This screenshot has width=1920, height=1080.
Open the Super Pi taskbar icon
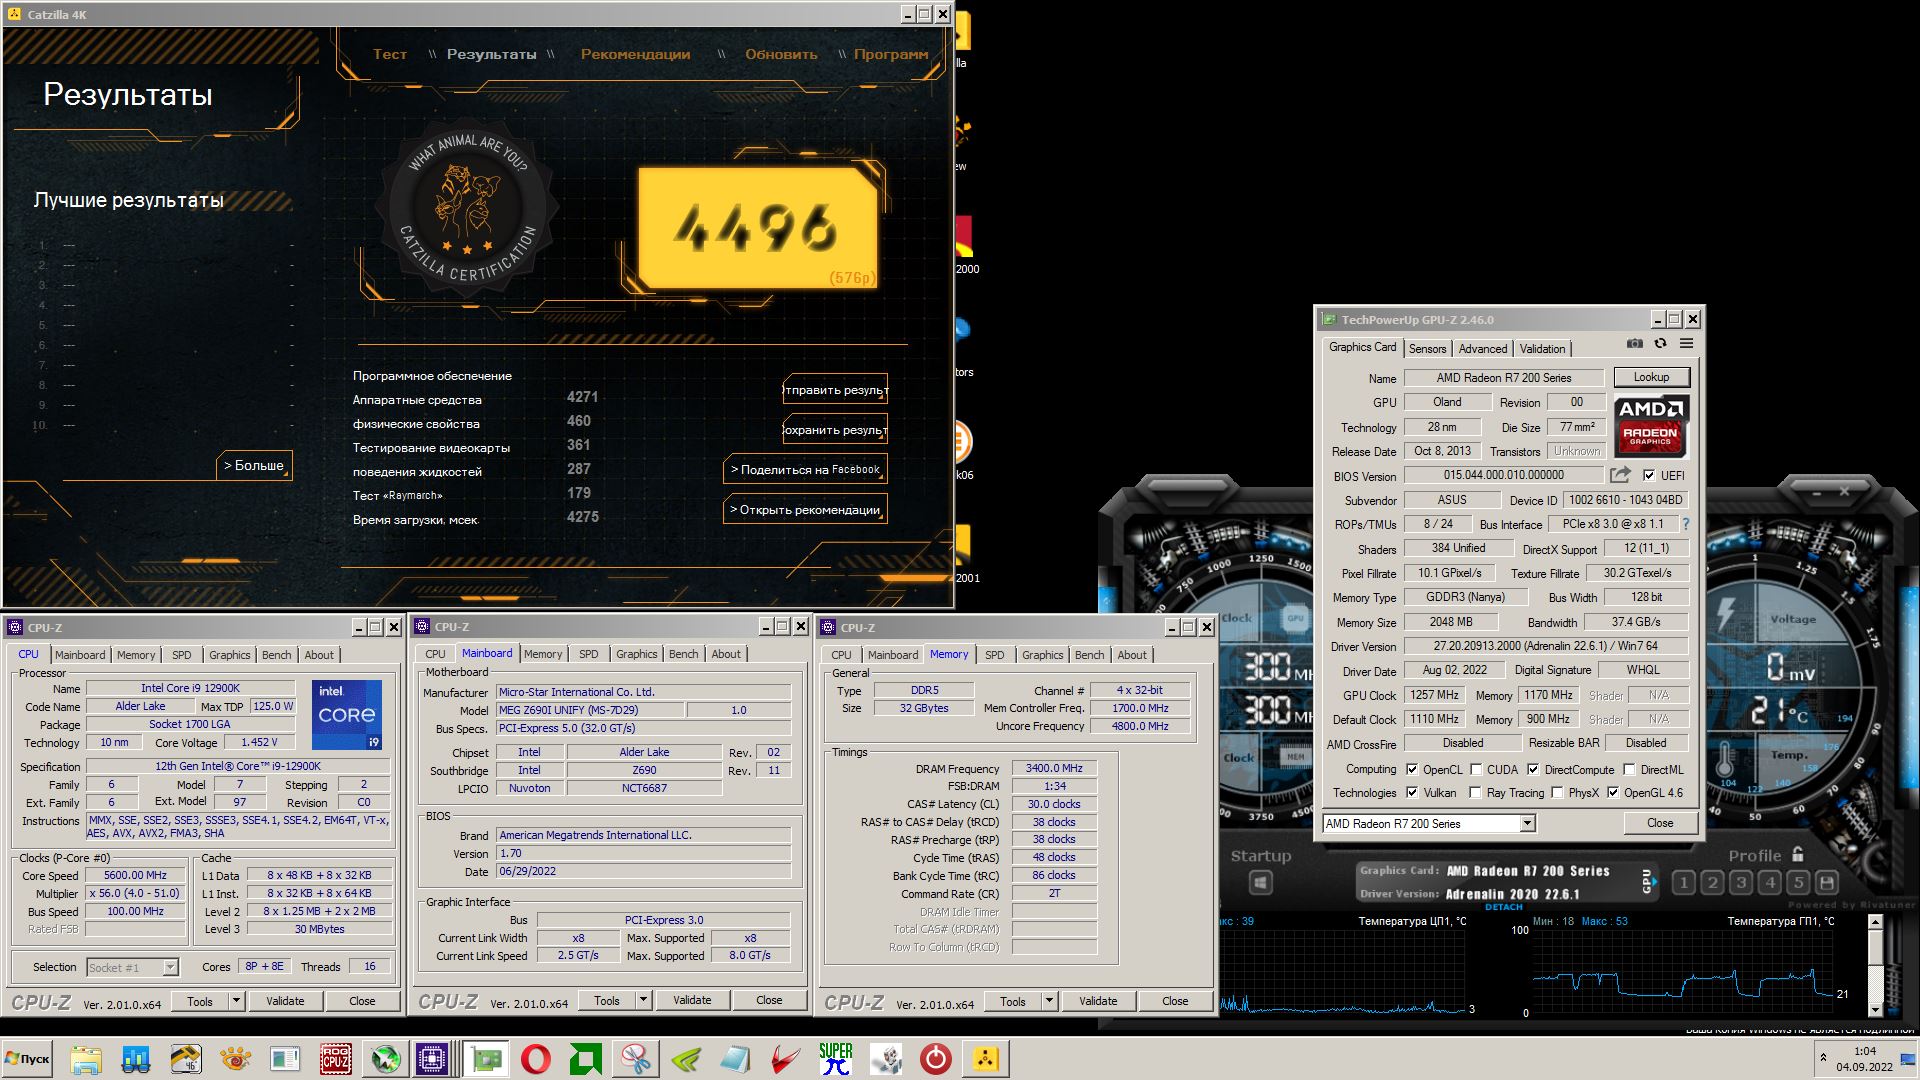836,1058
